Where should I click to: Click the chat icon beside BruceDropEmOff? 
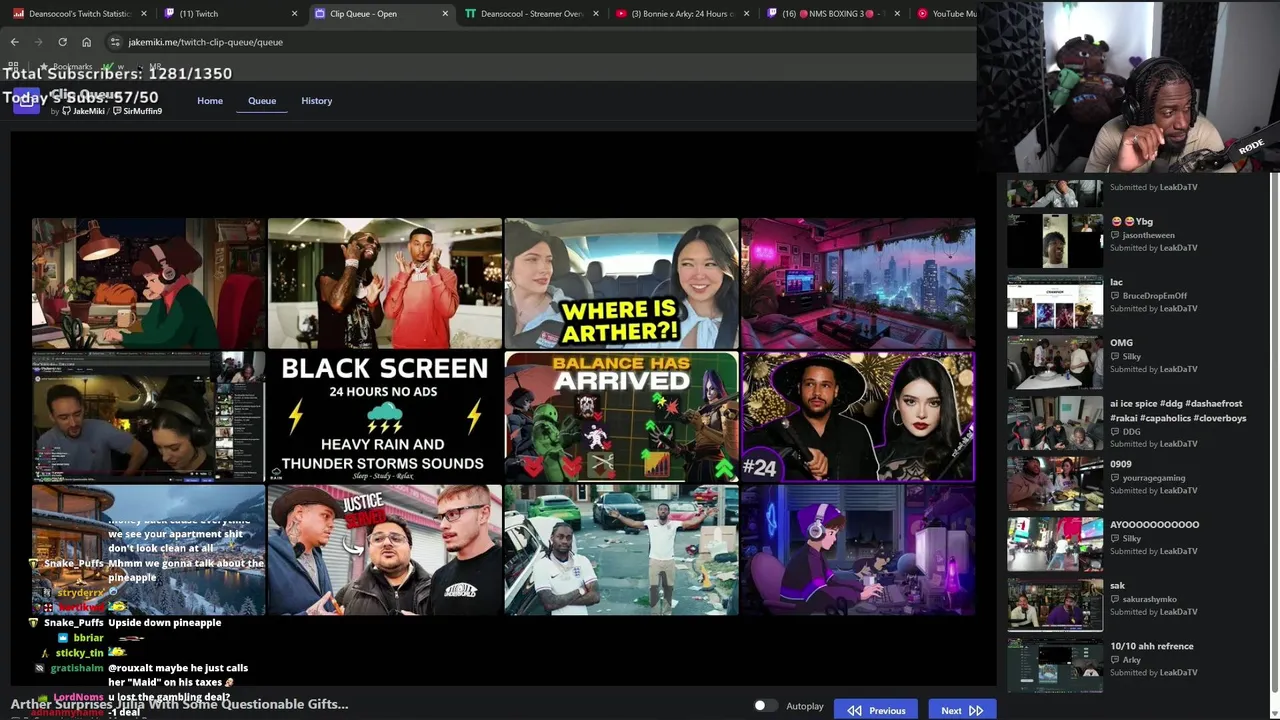[x=1115, y=296]
